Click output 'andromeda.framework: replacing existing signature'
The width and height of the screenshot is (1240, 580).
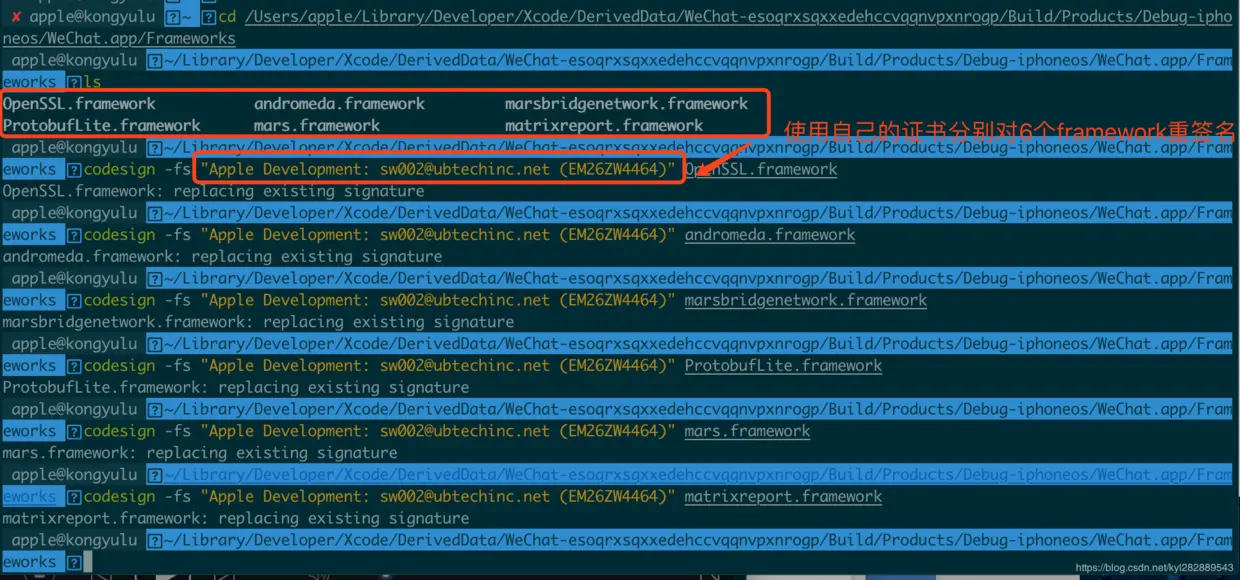tap(222, 257)
